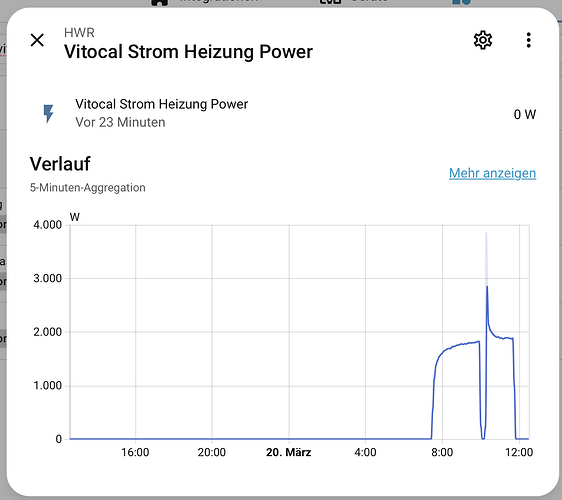562x500 pixels.
Task: Click the 12:00 time axis label
Action: 519,452
